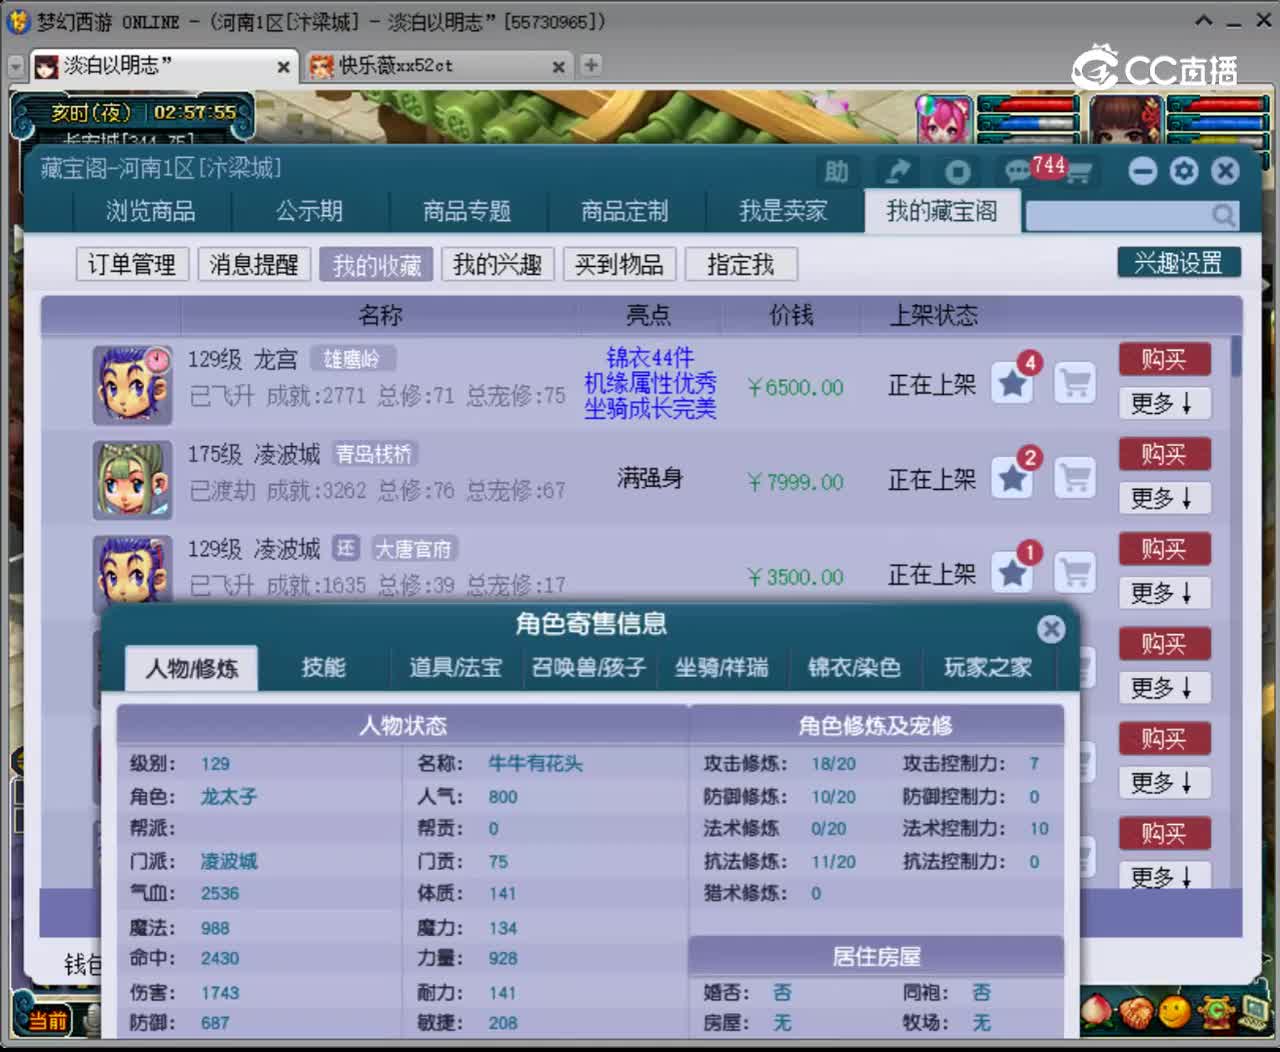Screen dimensions: 1280x1052
Task: Switch to 浏览商品 tab
Action: (151, 211)
